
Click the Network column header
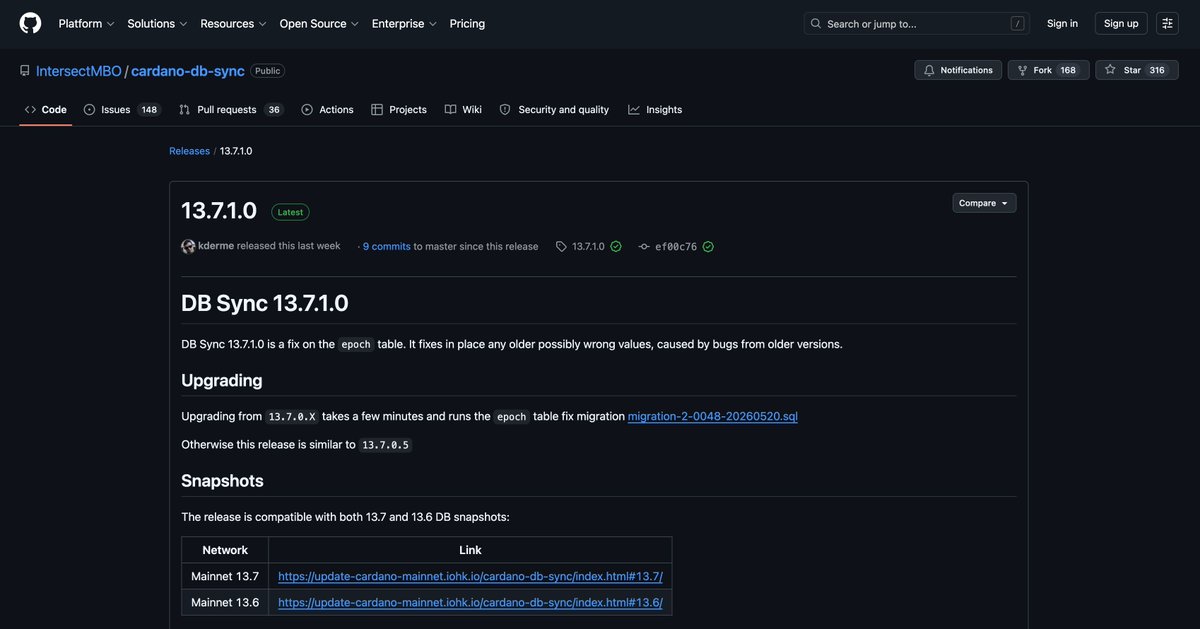[x=225, y=550]
